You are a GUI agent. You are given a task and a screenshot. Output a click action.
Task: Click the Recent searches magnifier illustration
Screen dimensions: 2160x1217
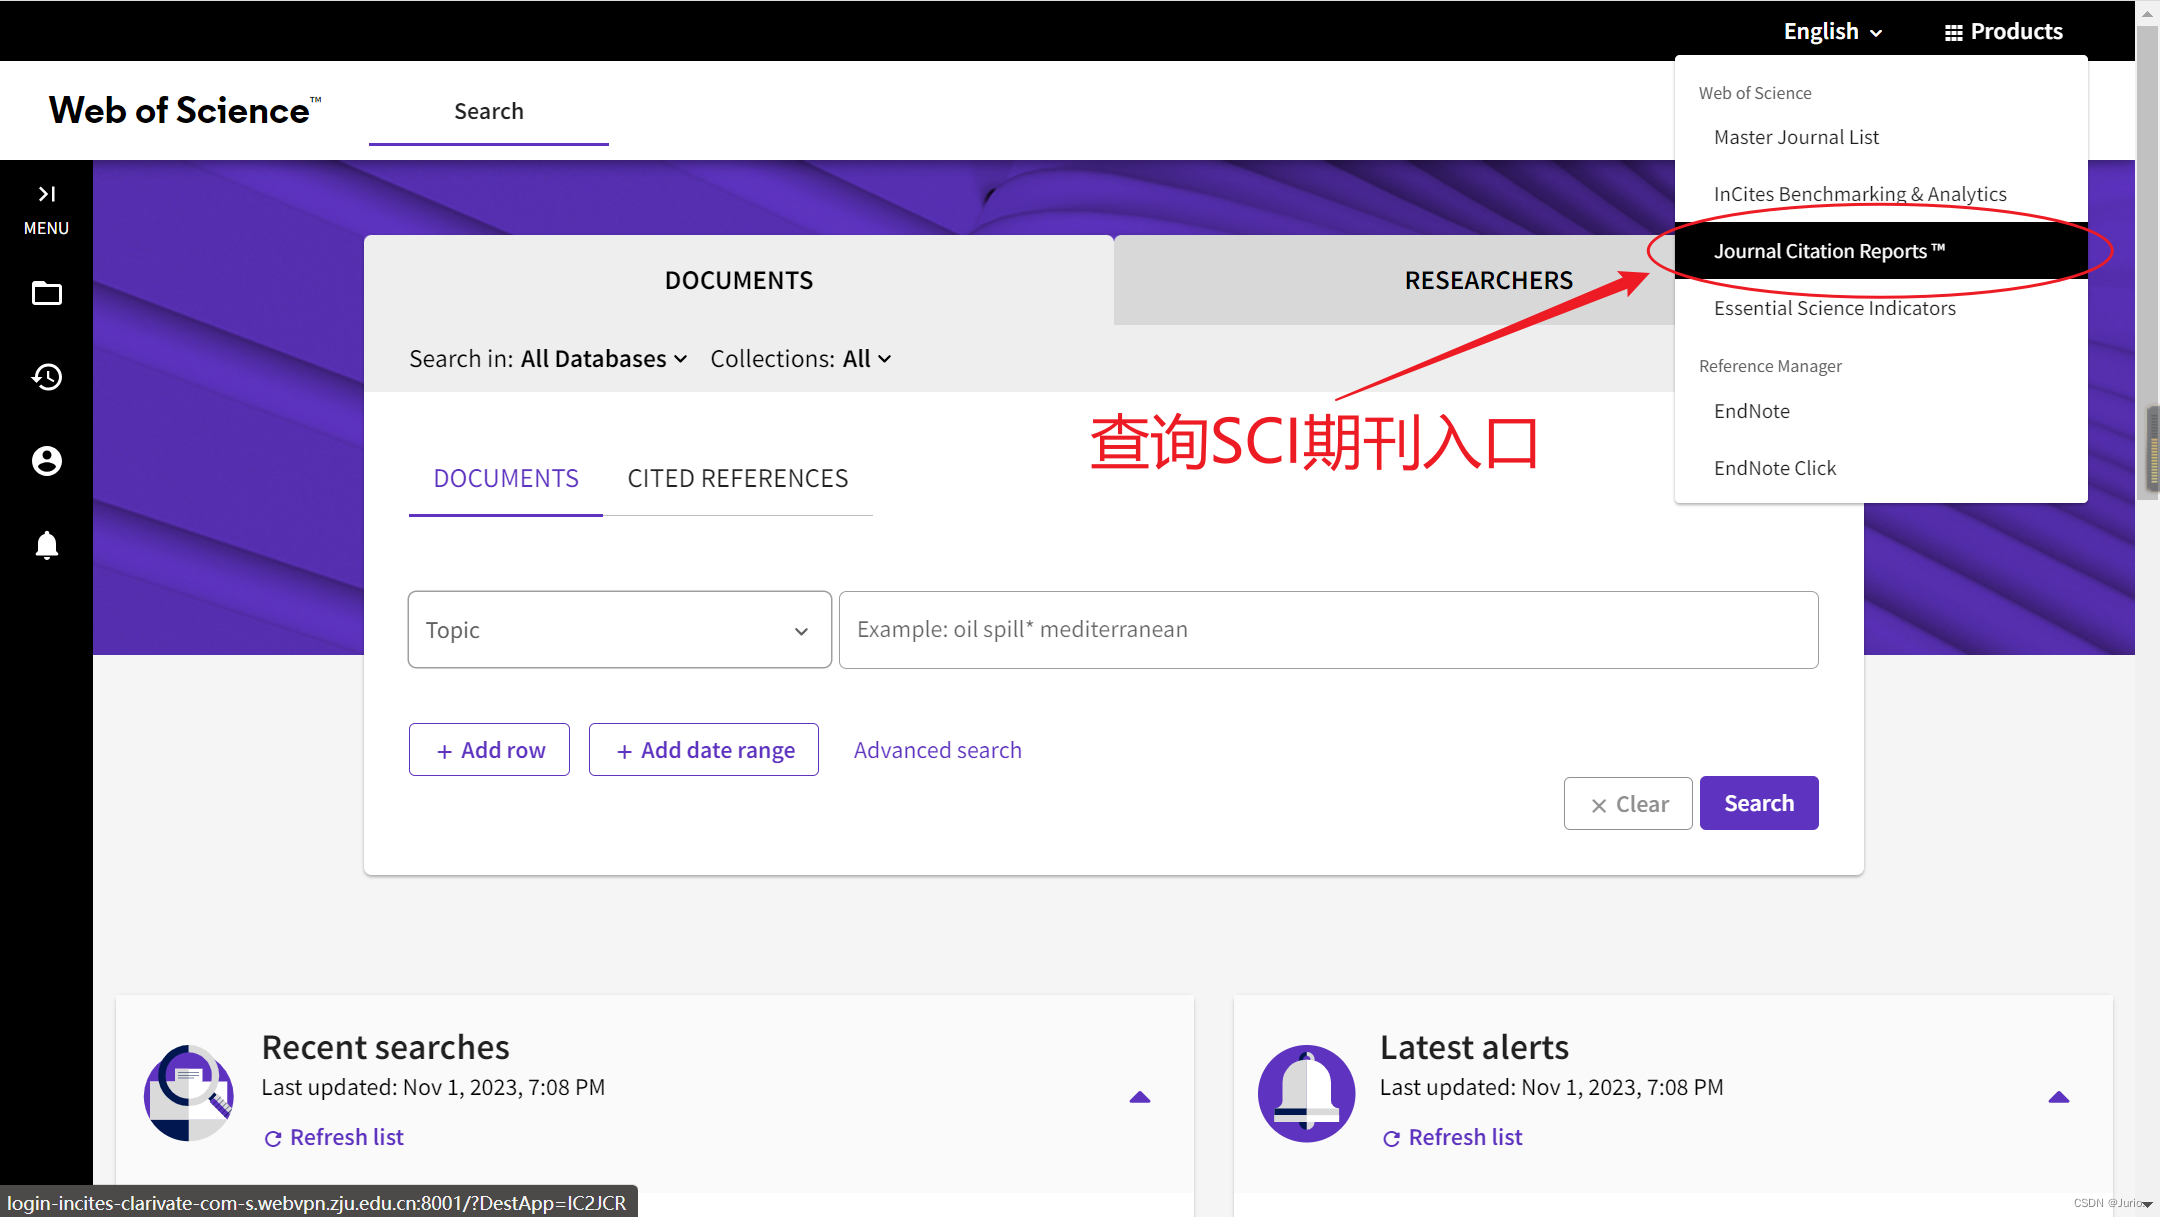click(x=188, y=1092)
